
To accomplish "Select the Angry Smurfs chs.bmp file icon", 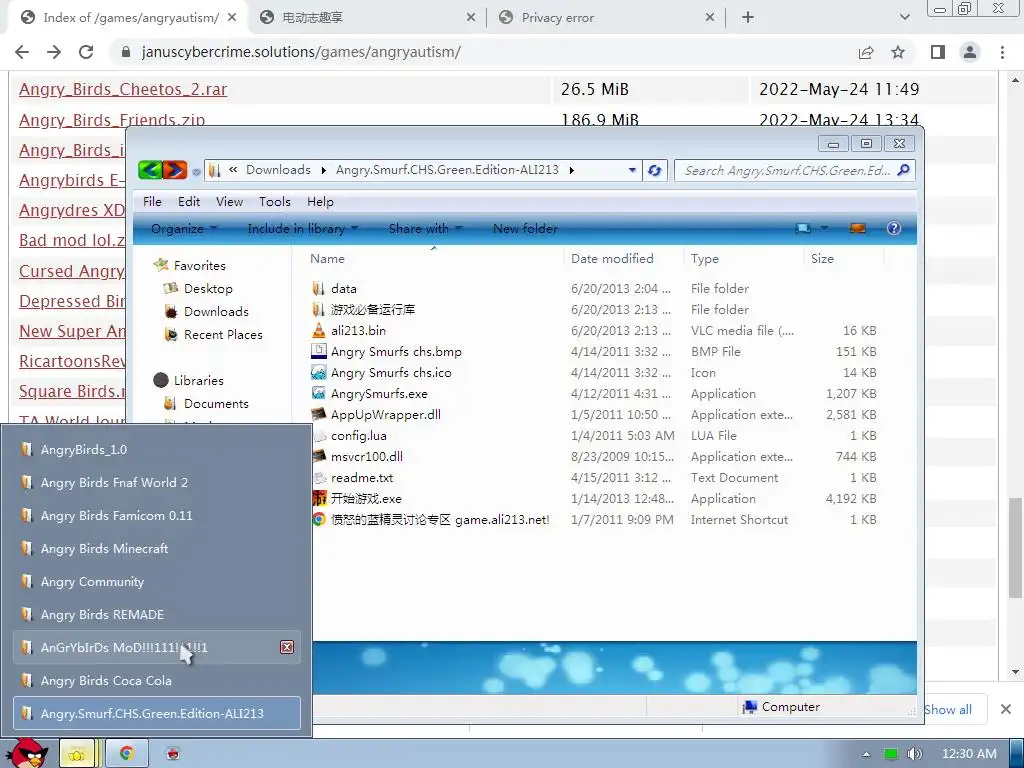I will tap(318, 351).
